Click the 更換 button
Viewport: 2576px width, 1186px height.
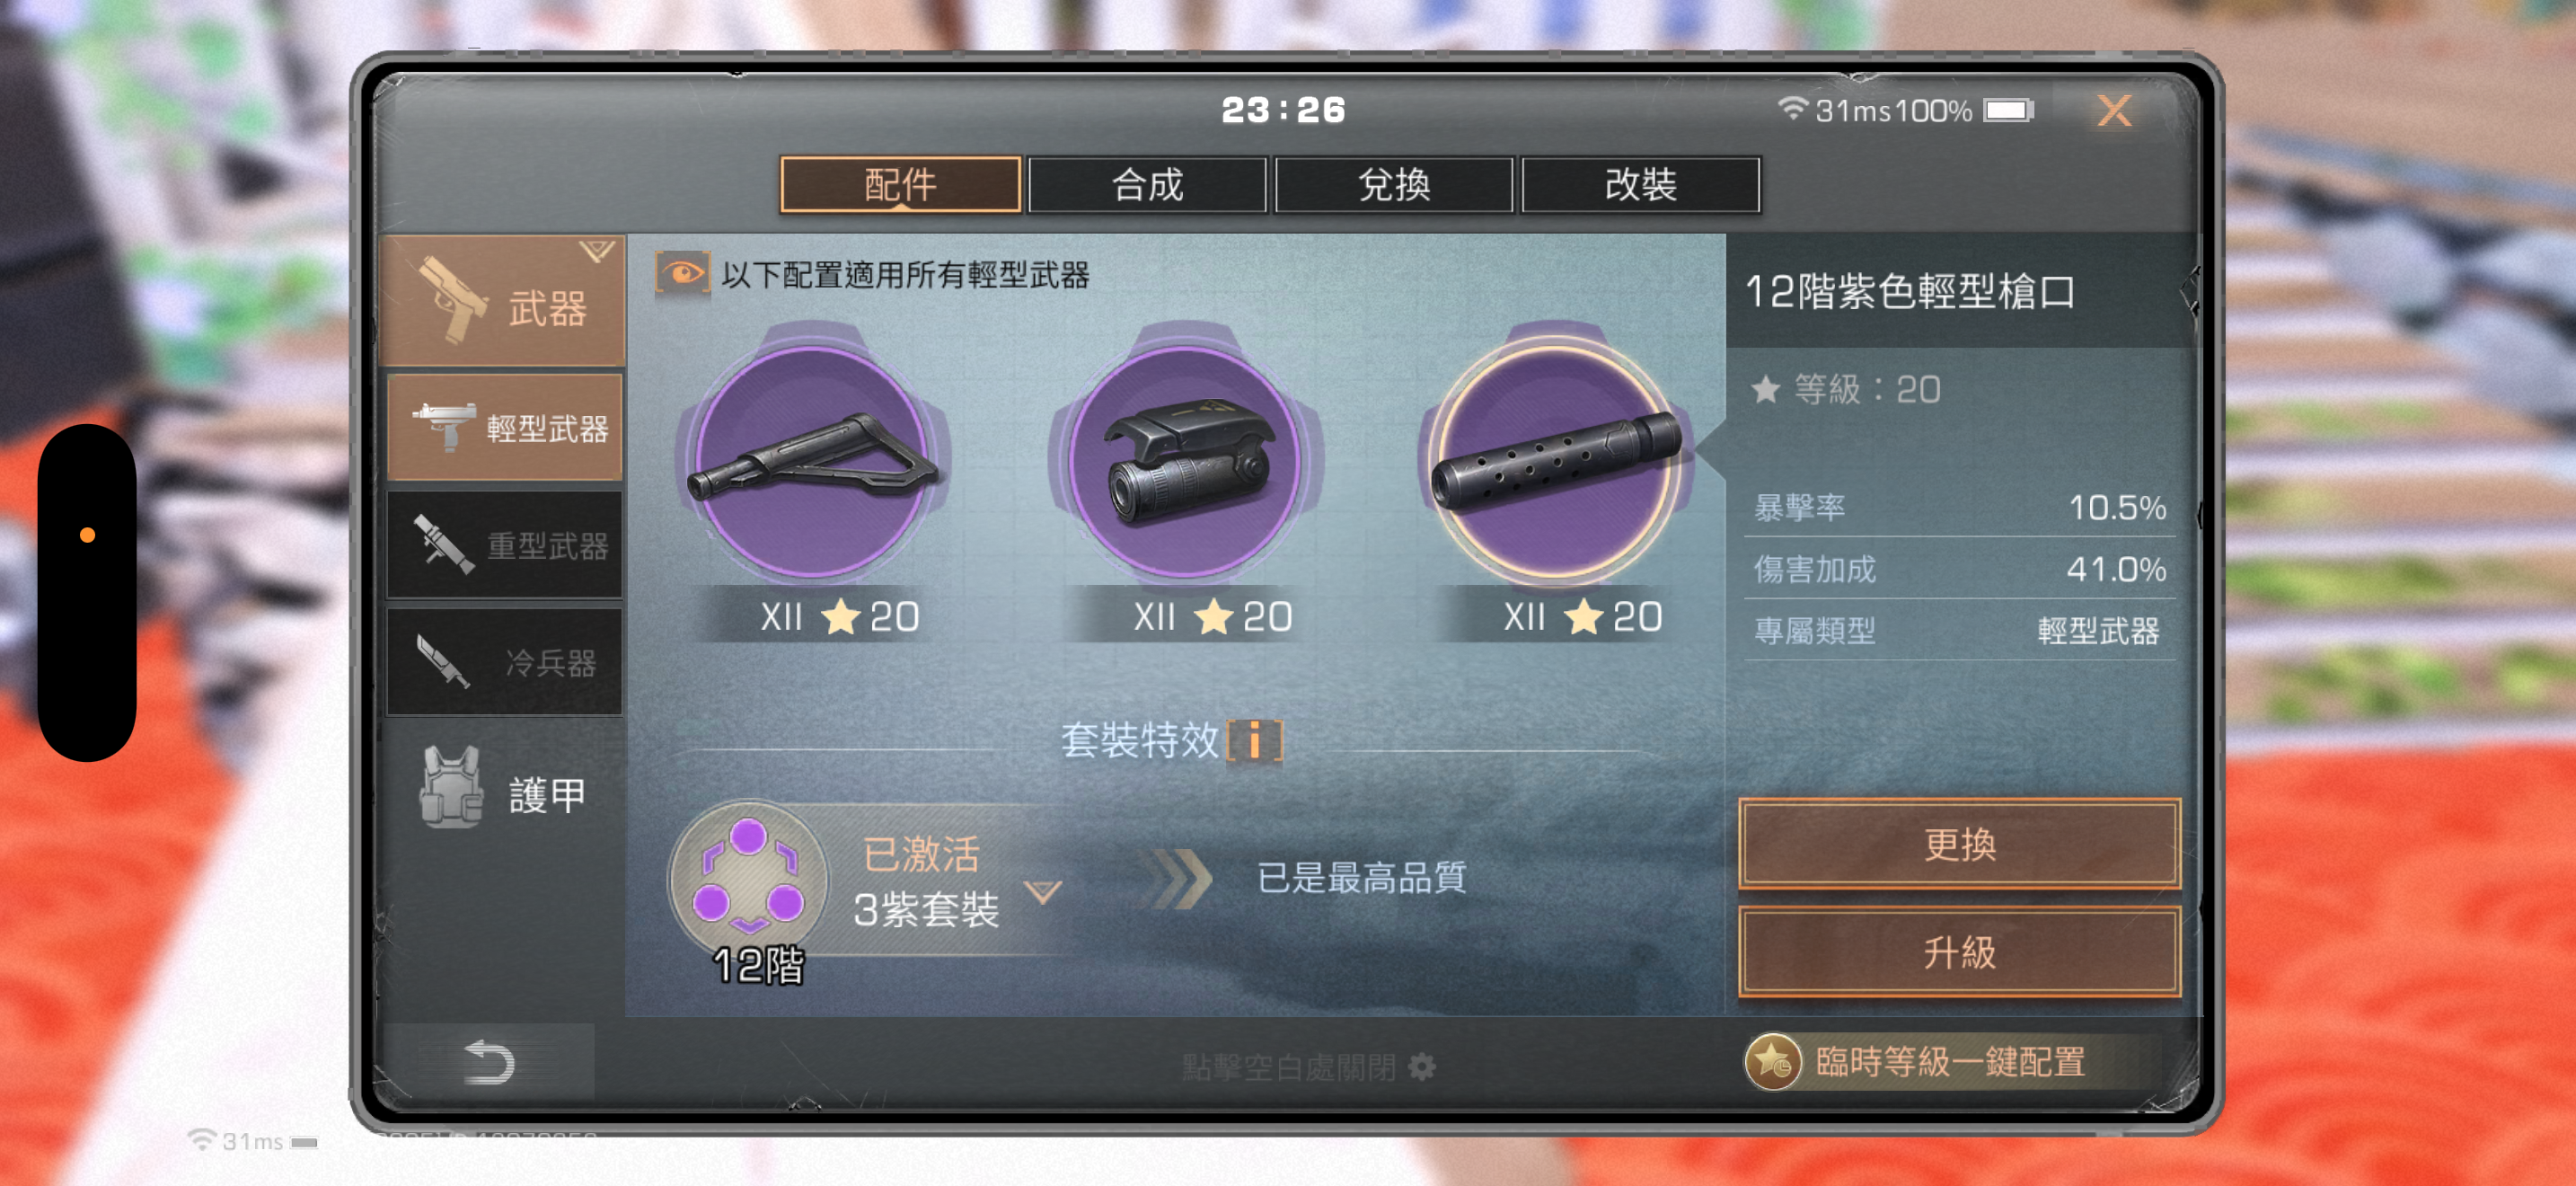coord(1959,844)
